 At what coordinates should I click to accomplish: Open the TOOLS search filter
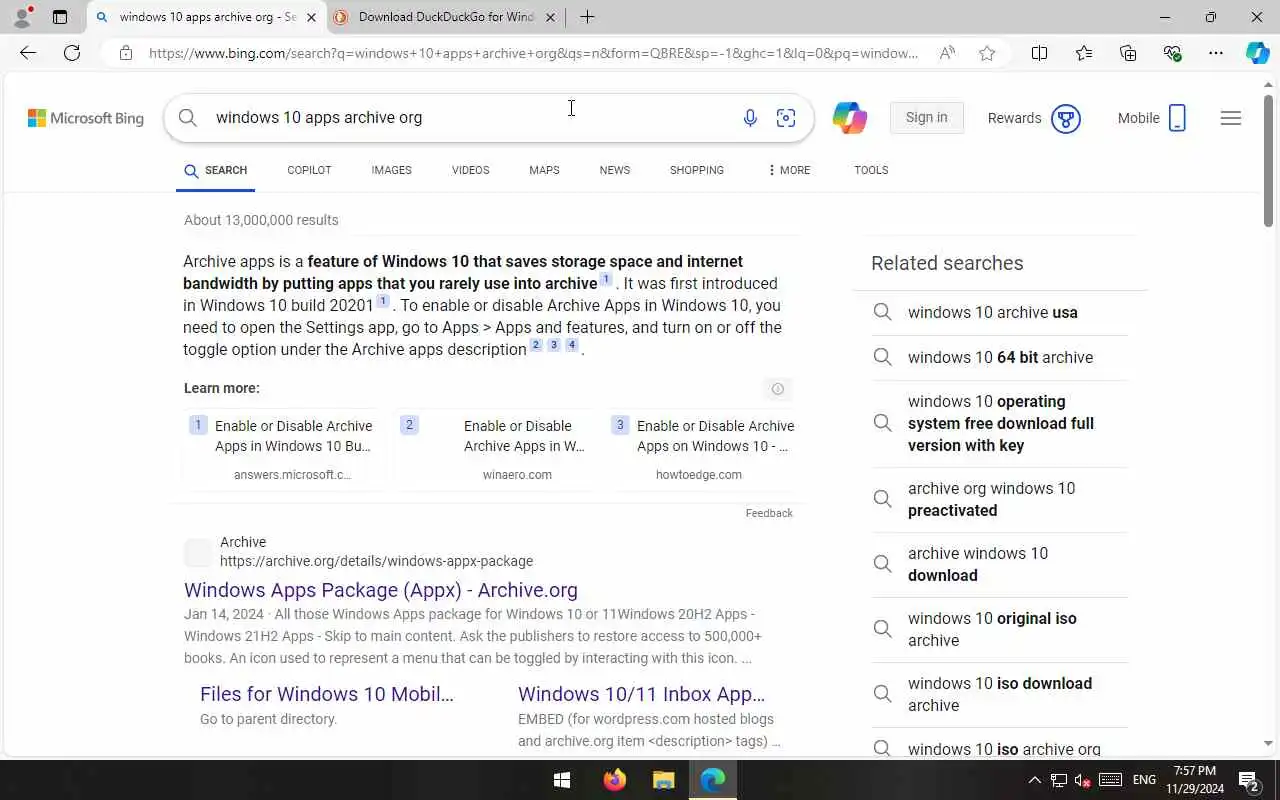point(871,170)
